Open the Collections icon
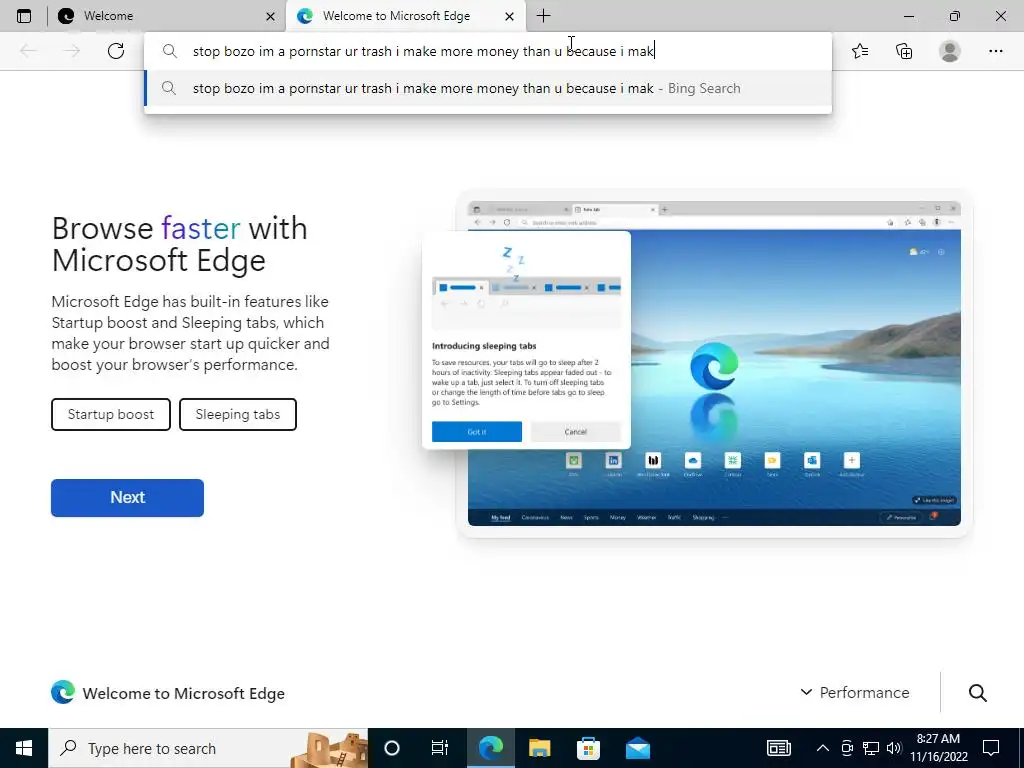Image resolution: width=1024 pixels, height=768 pixels. click(x=904, y=51)
